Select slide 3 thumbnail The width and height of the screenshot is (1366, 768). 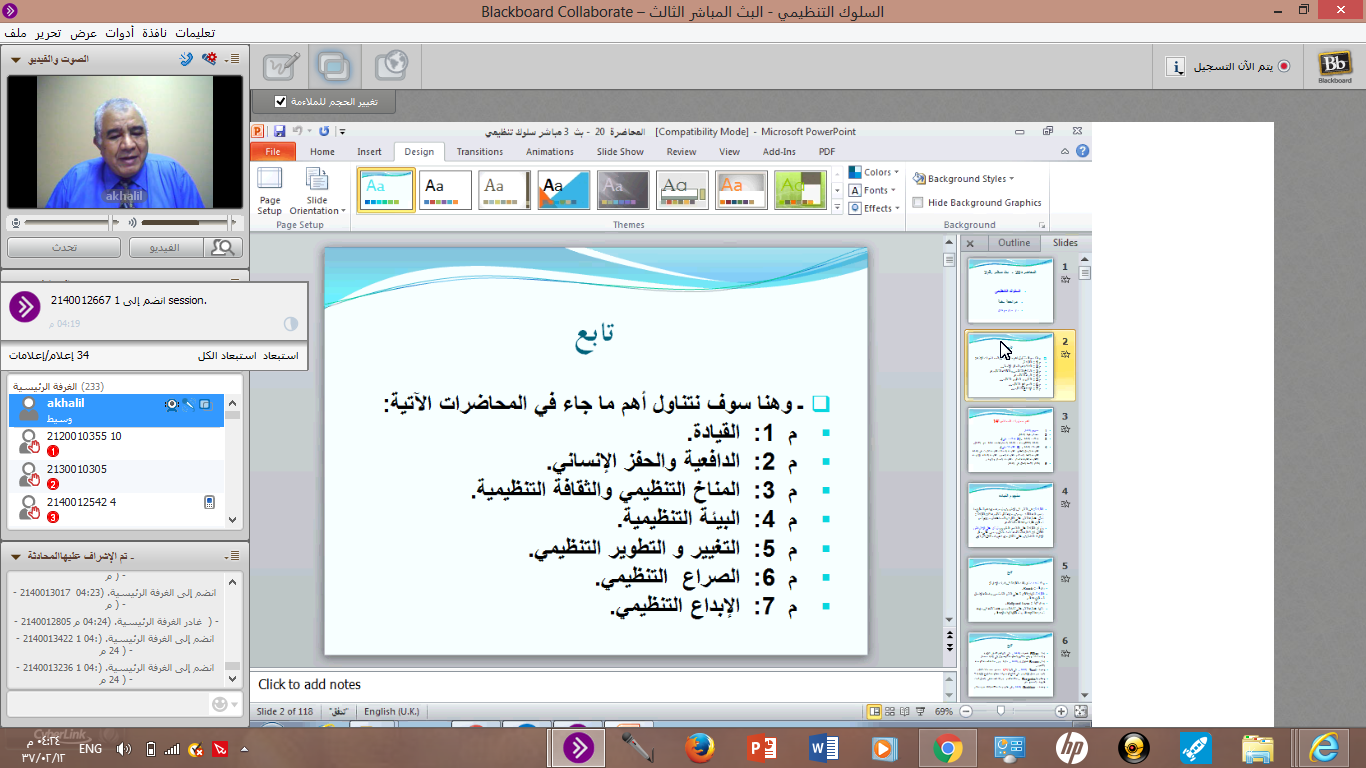click(1010, 441)
